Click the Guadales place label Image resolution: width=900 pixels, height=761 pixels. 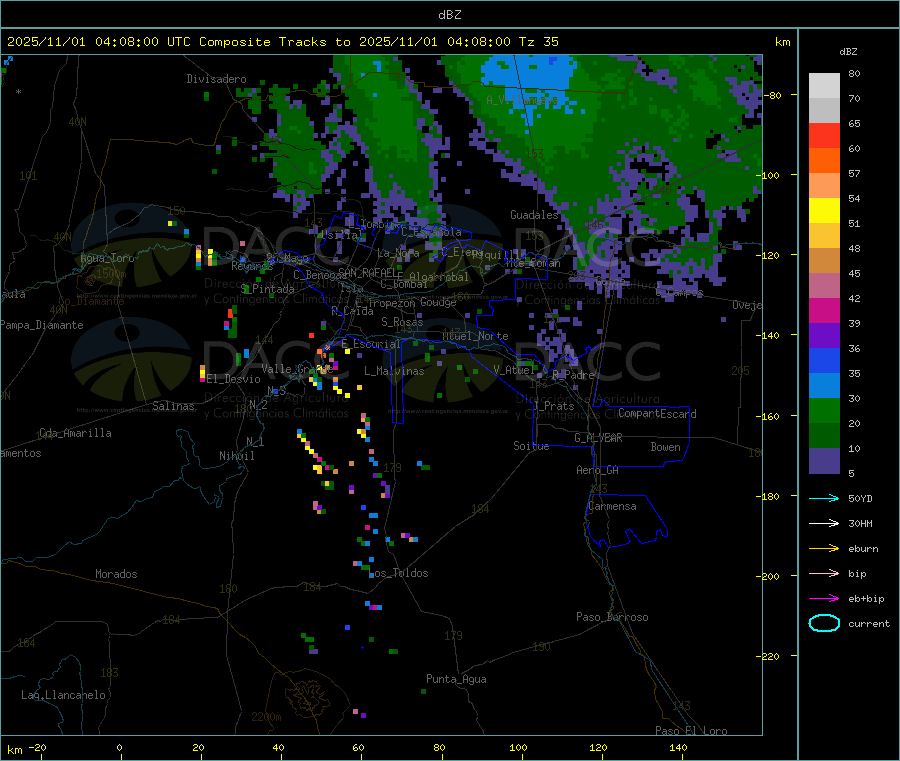534,215
